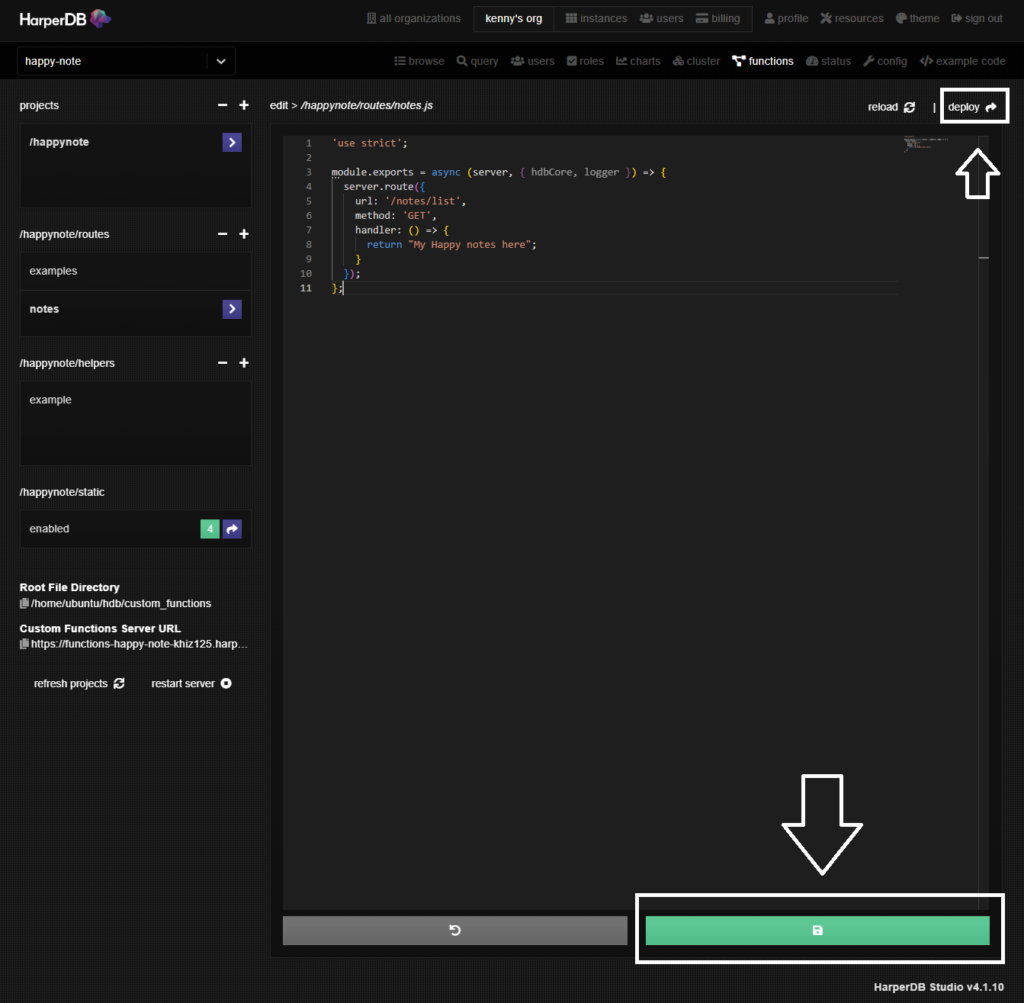The width and height of the screenshot is (1024, 1003).
Task: Select the /happynote project
Action: (135, 142)
